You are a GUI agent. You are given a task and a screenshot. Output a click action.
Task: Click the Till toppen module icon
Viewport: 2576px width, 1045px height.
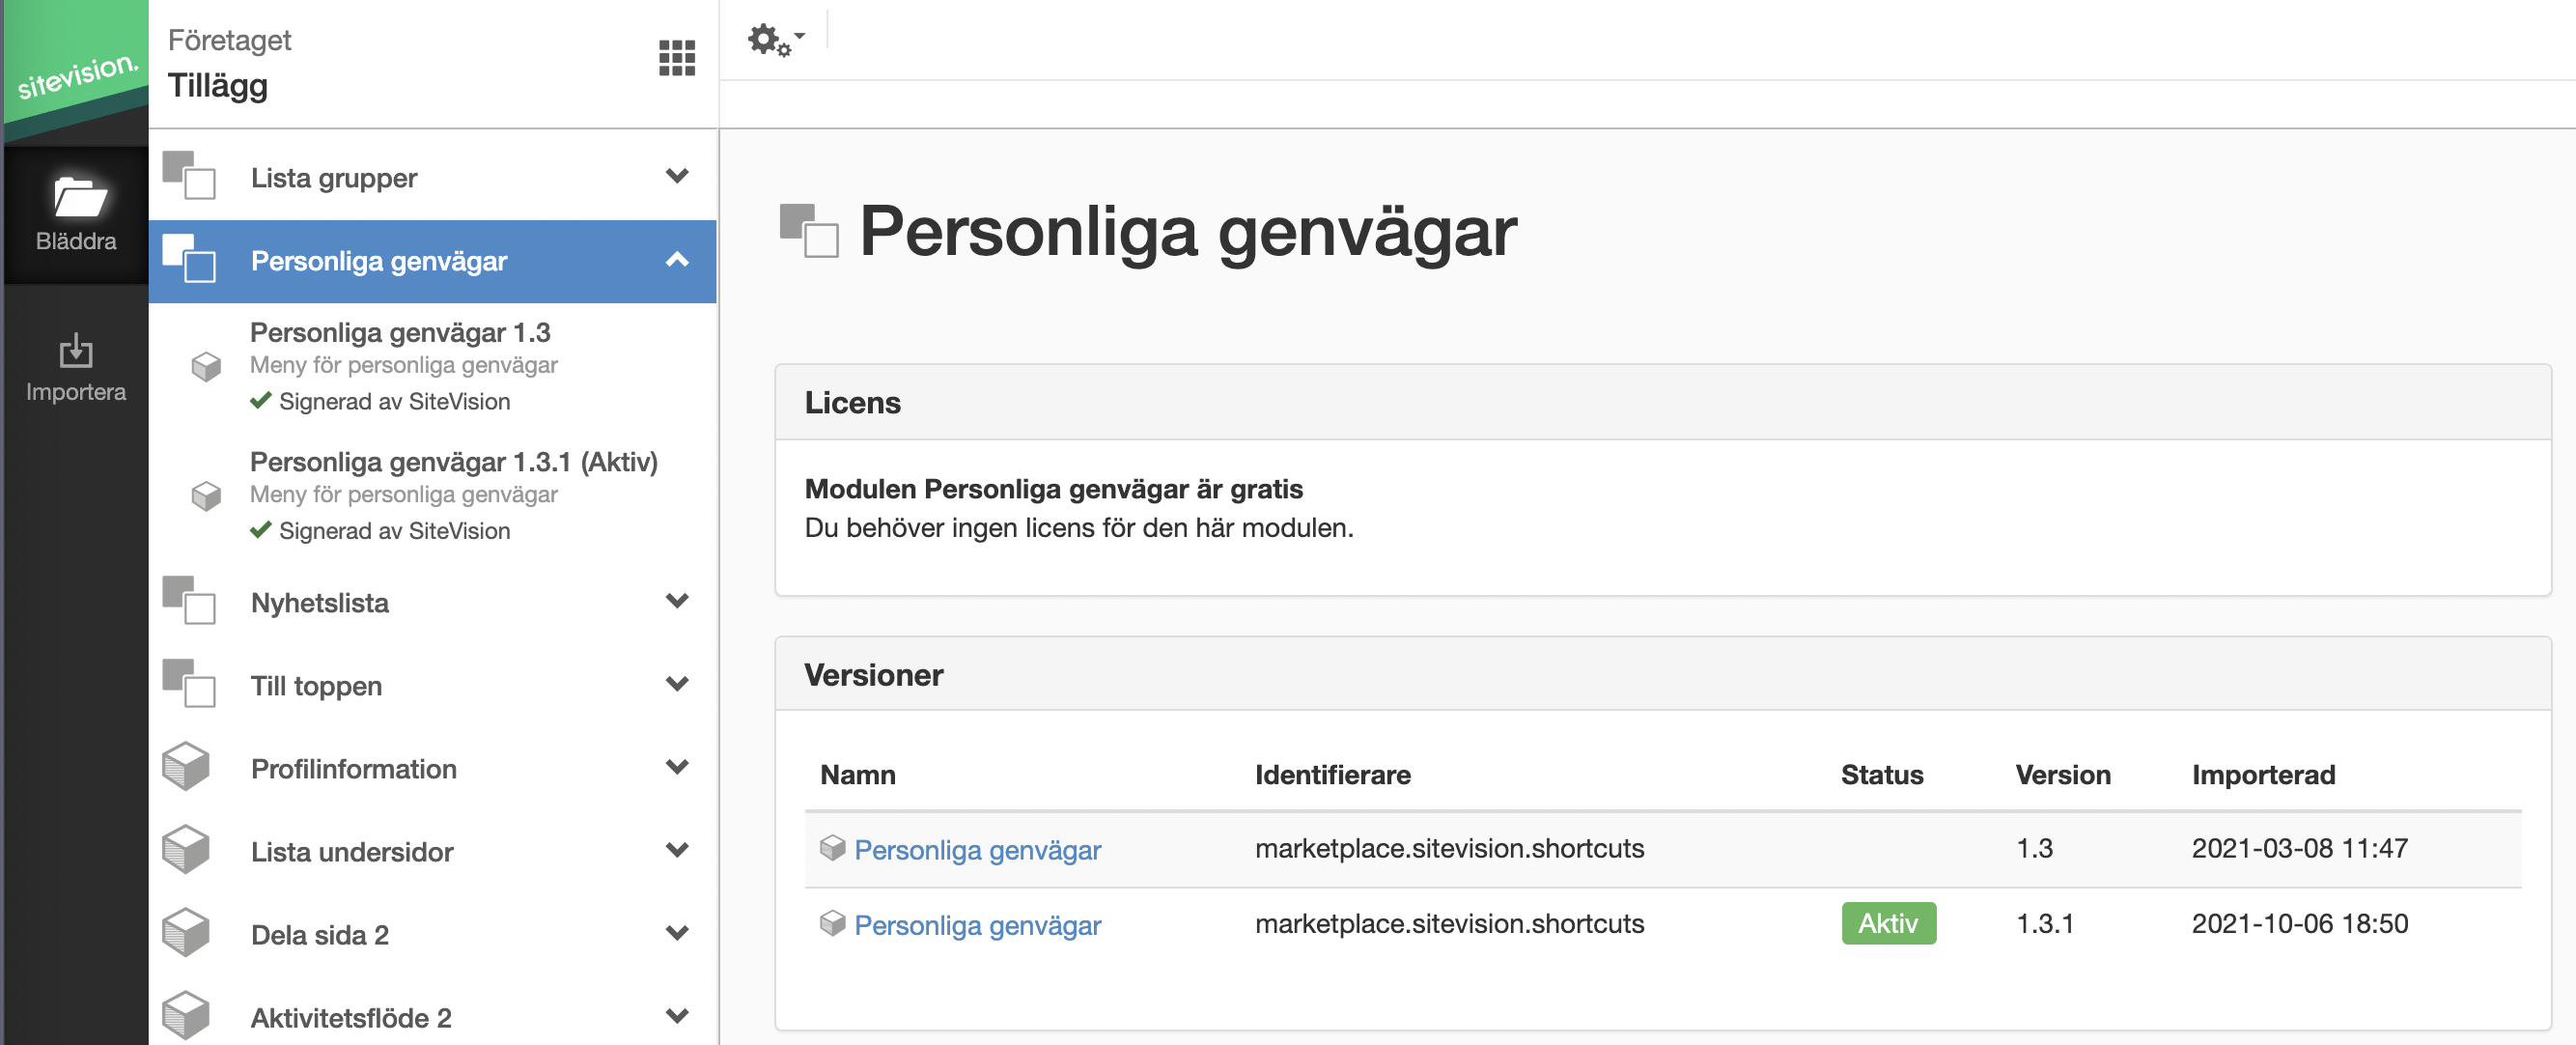click(189, 683)
